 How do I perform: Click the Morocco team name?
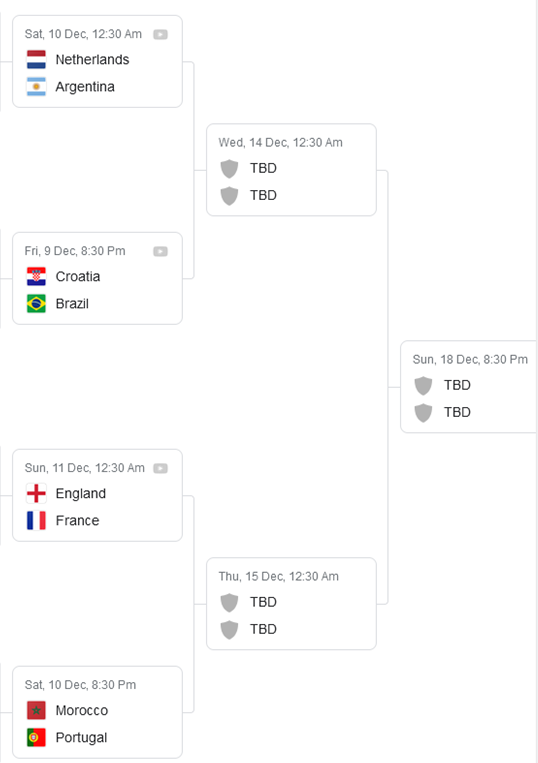tap(82, 710)
